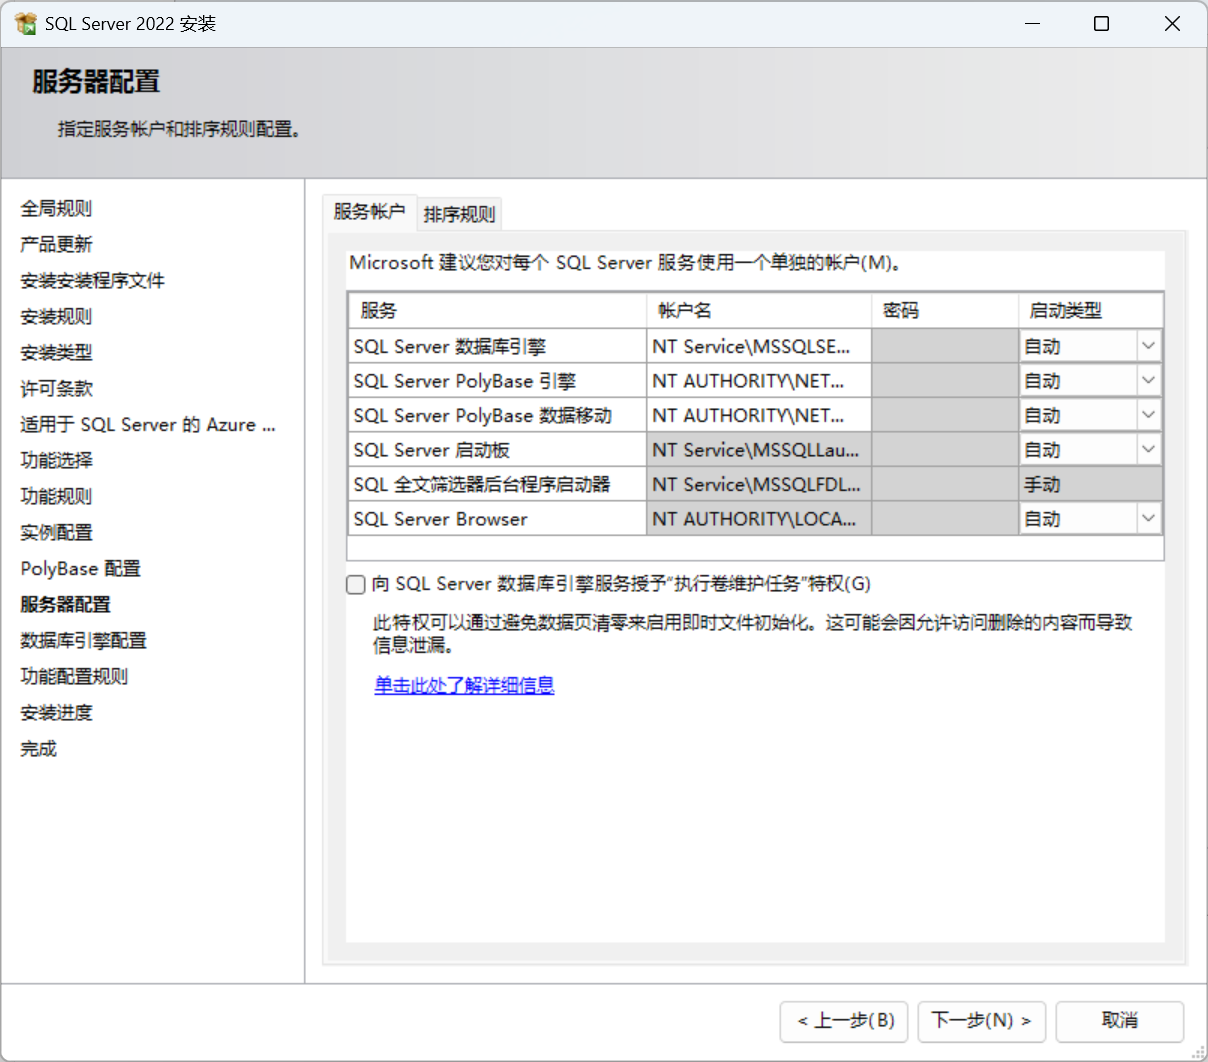Select the 适用于 SQL Server 的 Azure step
The height and width of the screenshot is (1062, 1208).
[148, 424]
